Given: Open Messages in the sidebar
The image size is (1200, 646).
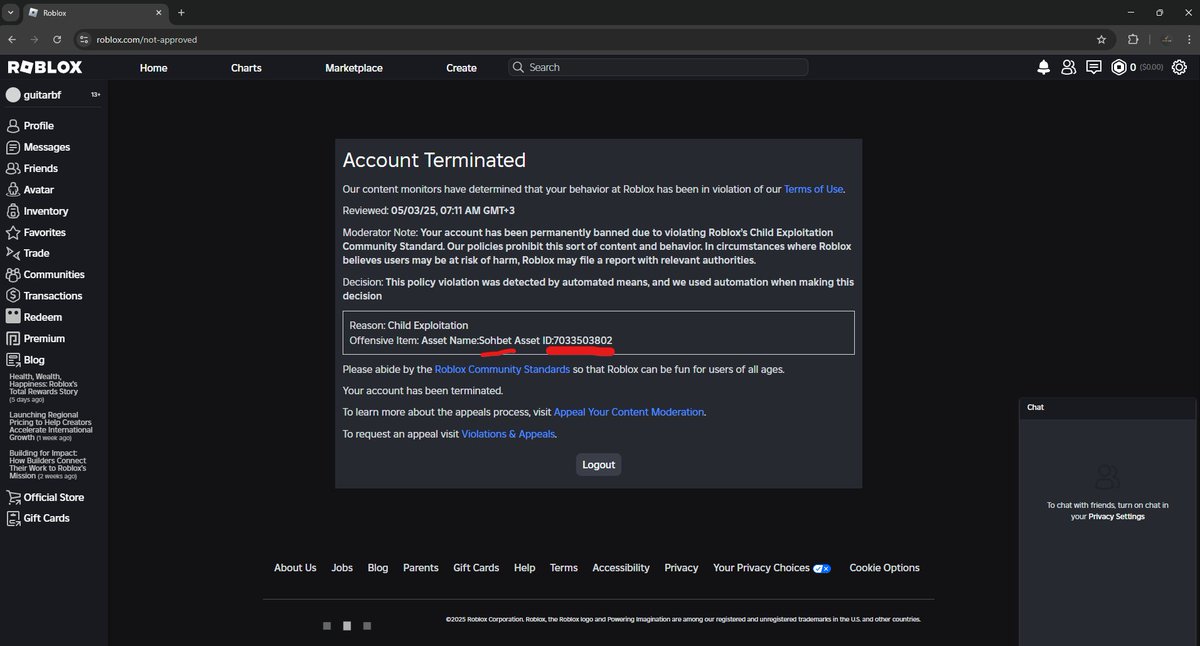Looking at the screenshot, I should [38, 147].
